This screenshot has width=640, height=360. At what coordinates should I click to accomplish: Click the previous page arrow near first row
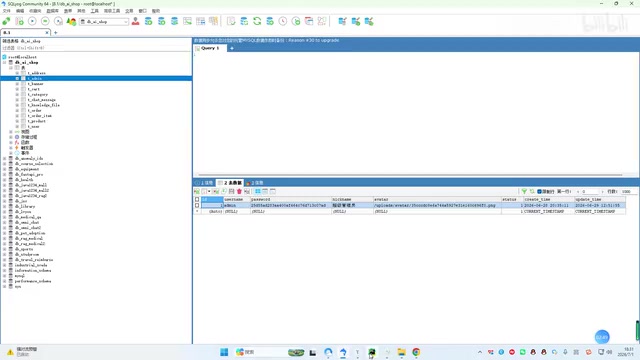pyautogui.click(x=578, y=191)
